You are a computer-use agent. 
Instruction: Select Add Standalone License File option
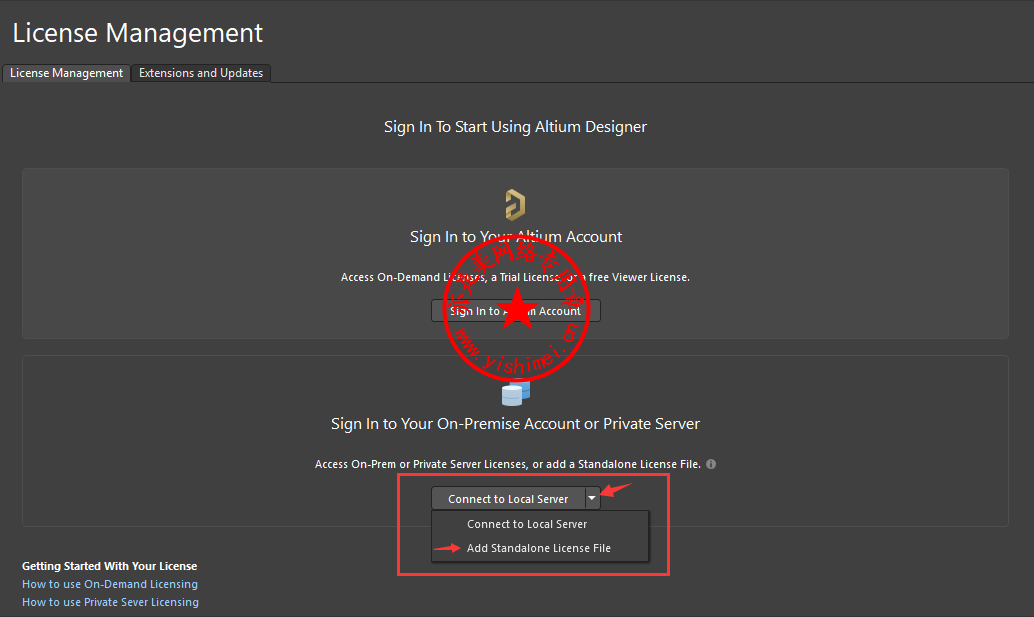[x=539, y=548]
